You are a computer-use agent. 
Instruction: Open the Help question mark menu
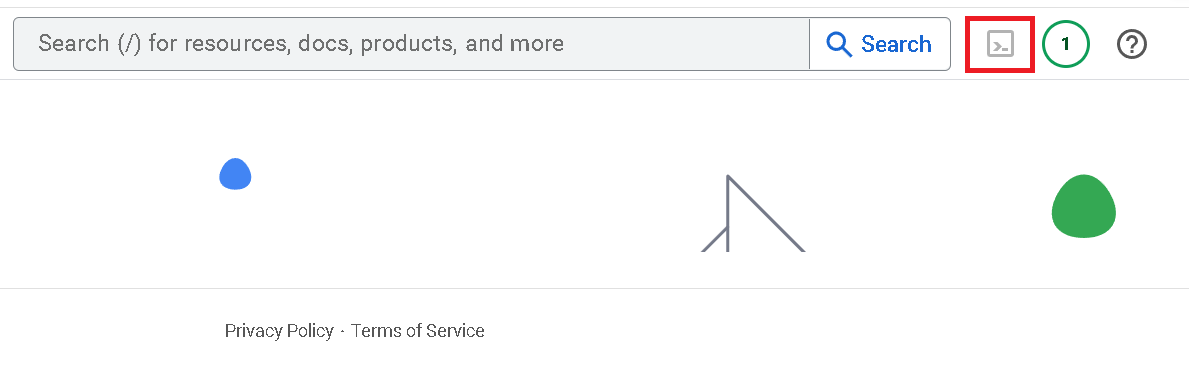click(1131, 45)
